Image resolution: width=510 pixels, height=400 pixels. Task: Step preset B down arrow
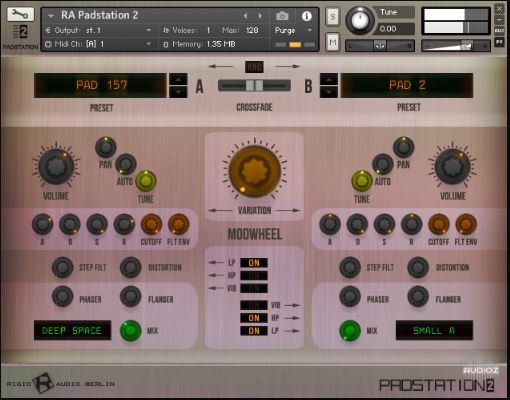[329, 92]
